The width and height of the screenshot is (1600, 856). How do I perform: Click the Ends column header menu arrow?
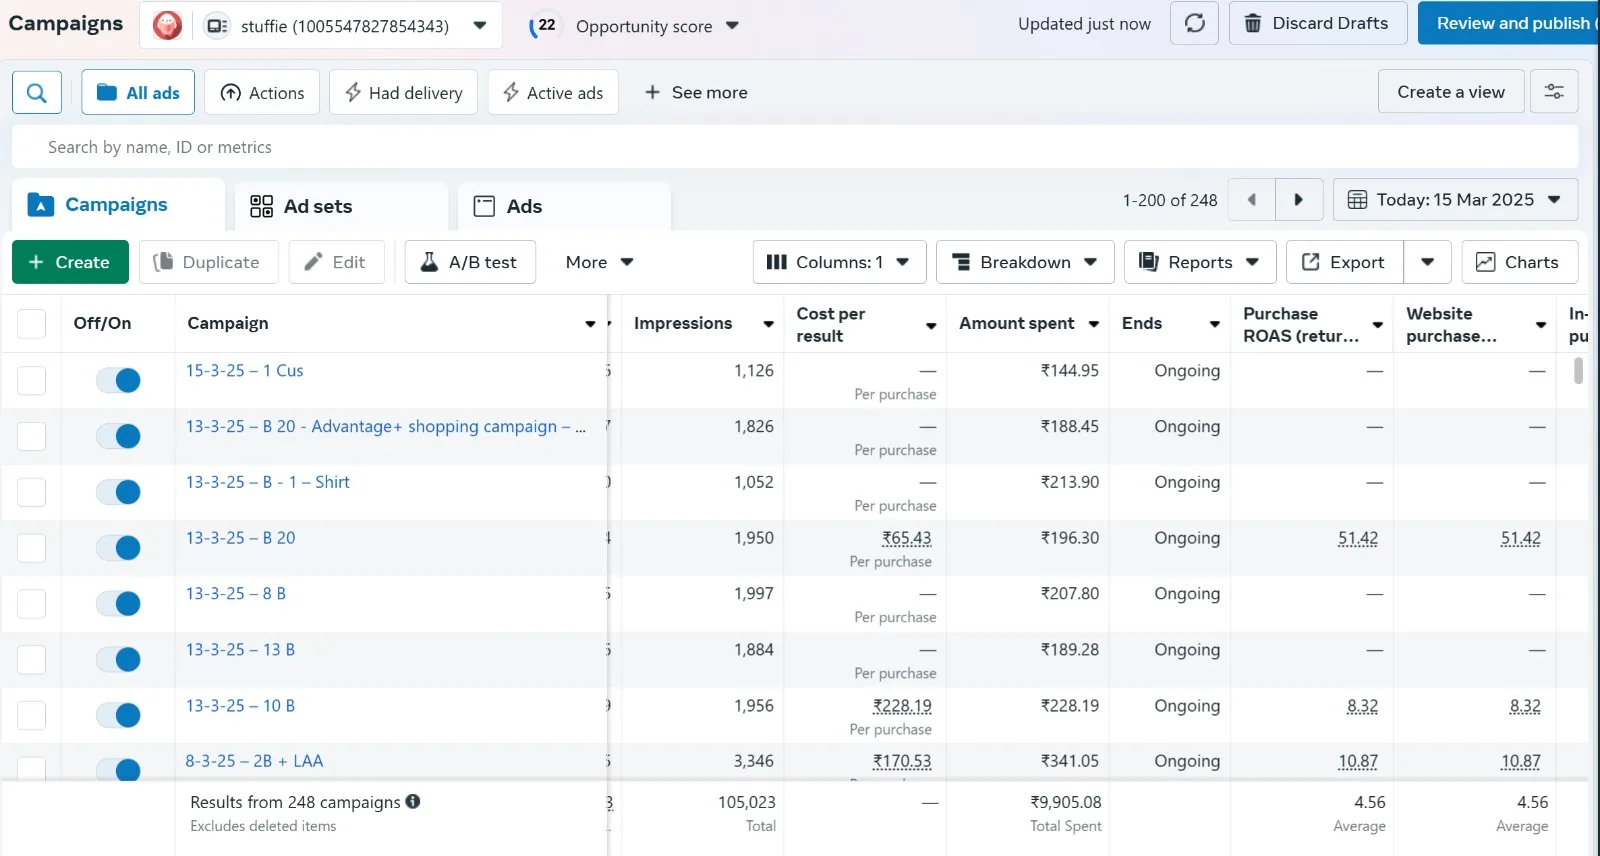(x=1215, y=324)
